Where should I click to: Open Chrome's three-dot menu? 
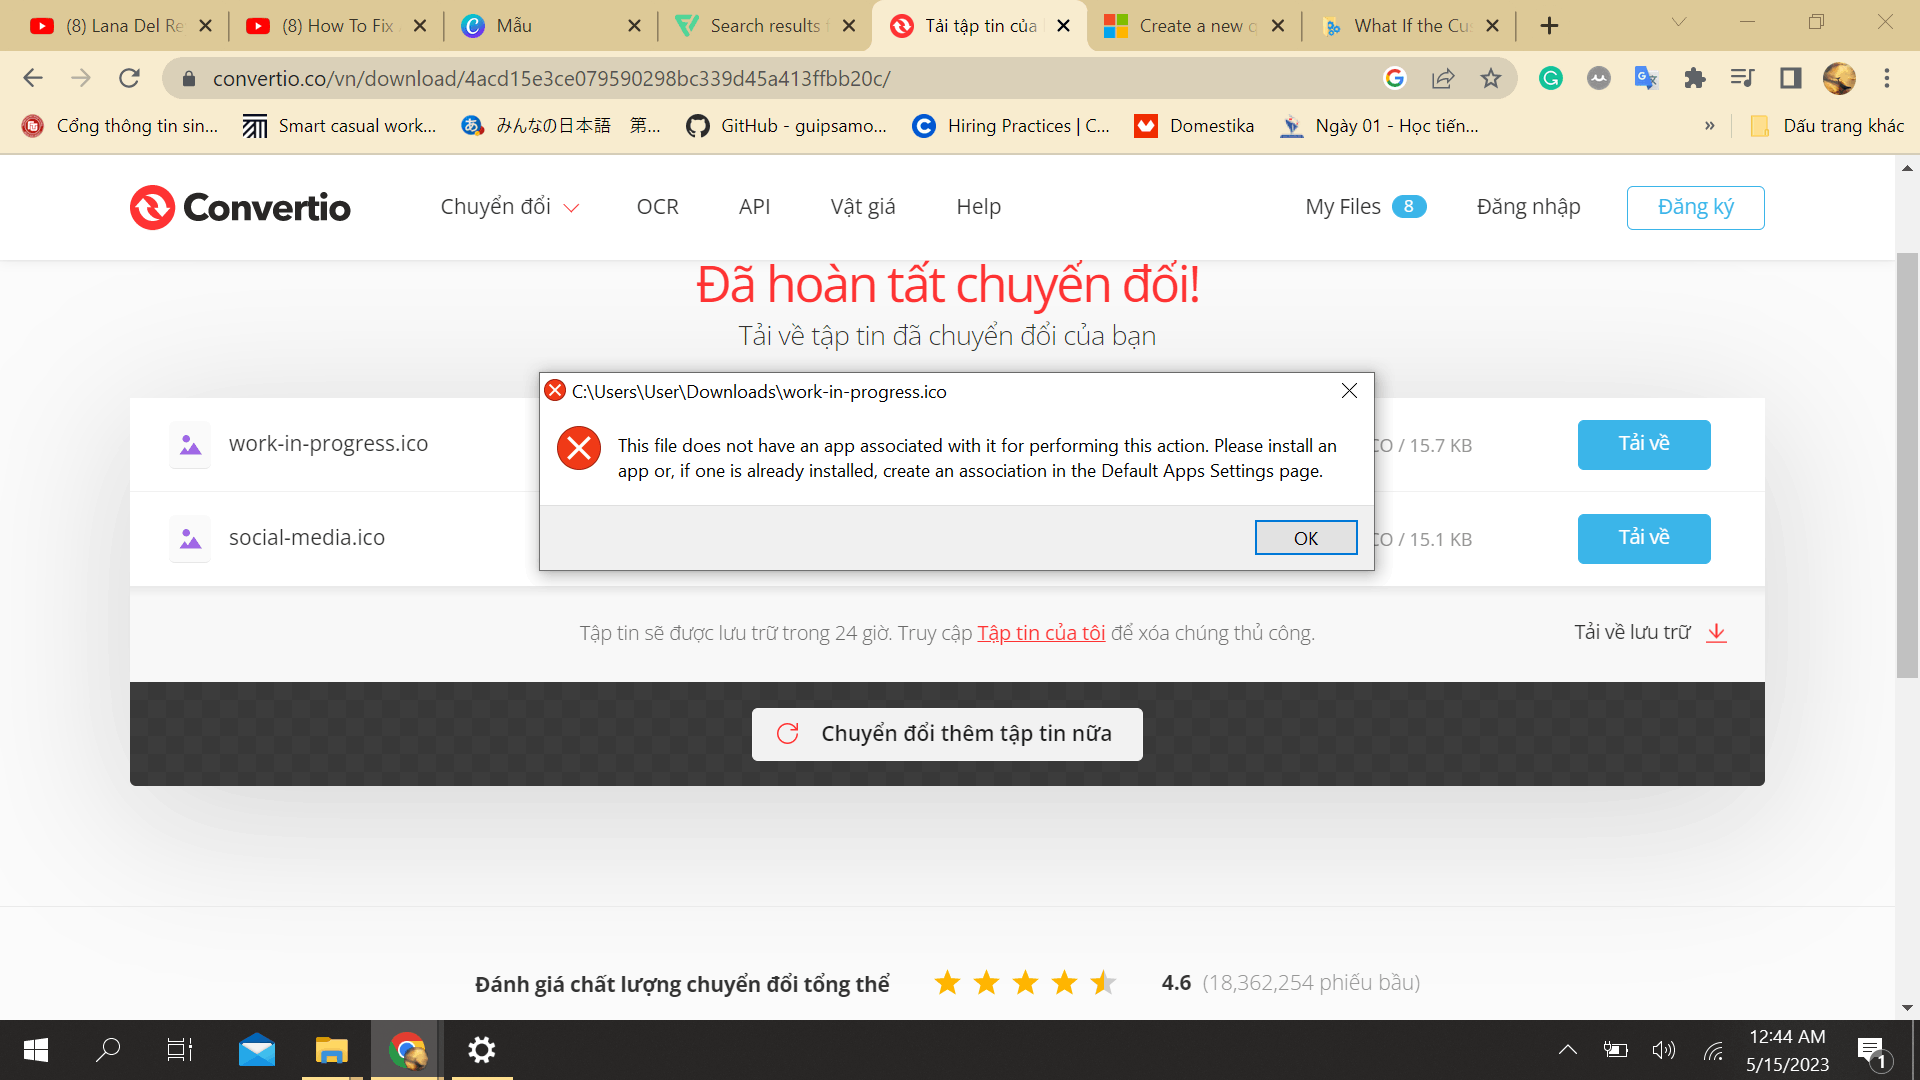coord(1887,78)
